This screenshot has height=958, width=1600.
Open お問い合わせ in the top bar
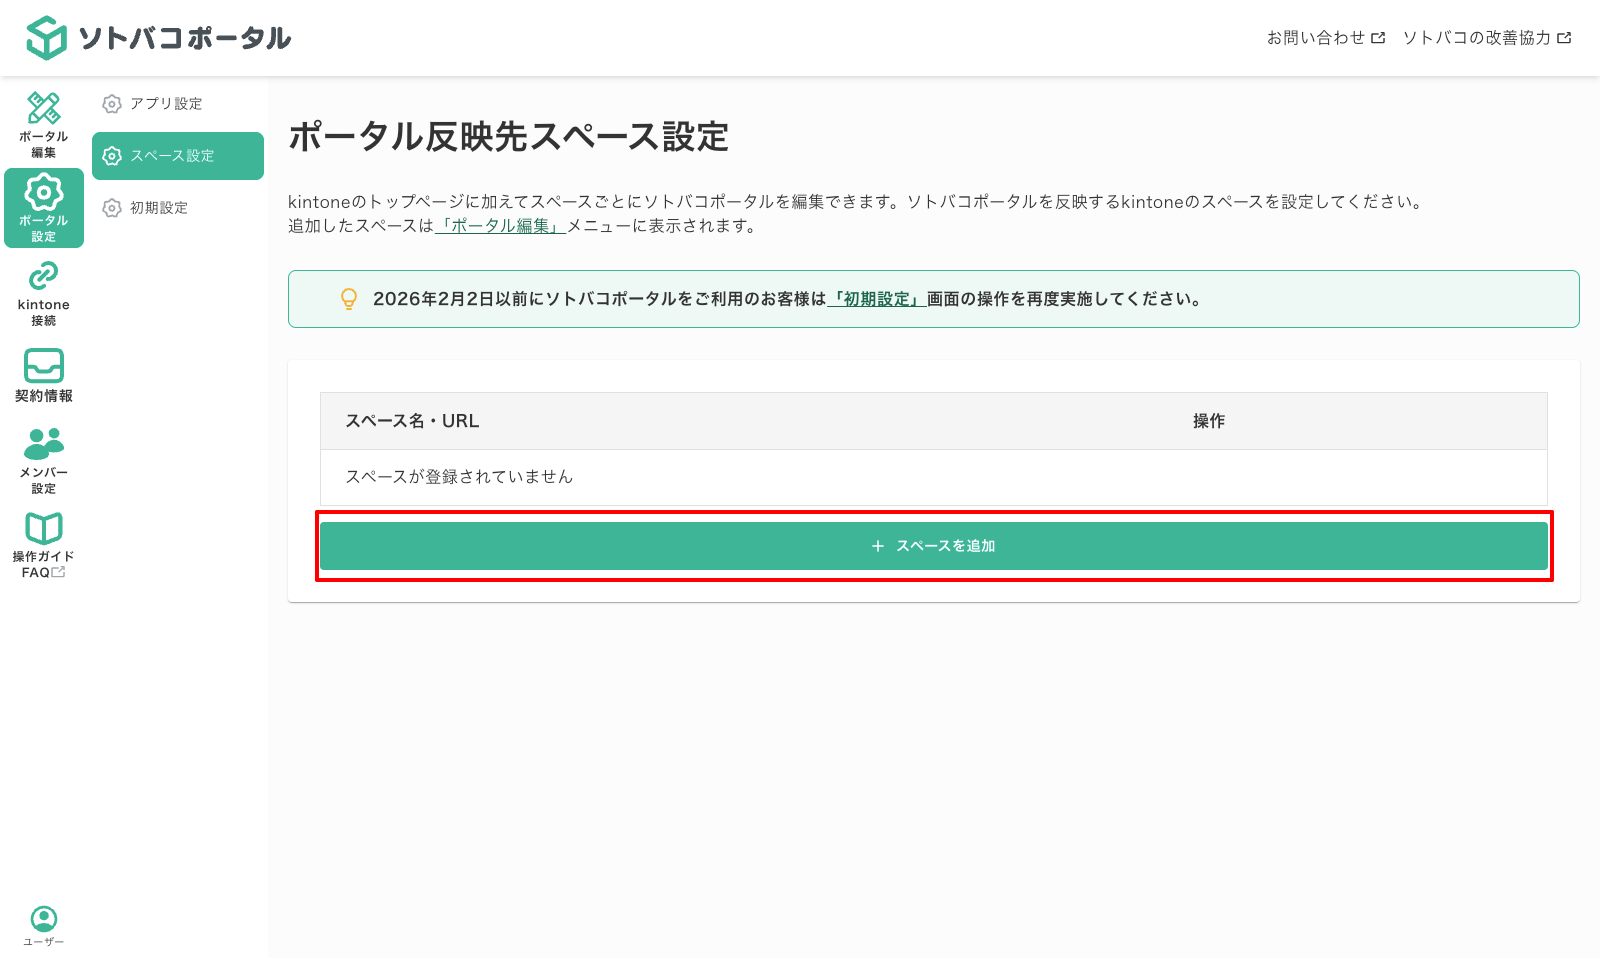(1317, 38)
